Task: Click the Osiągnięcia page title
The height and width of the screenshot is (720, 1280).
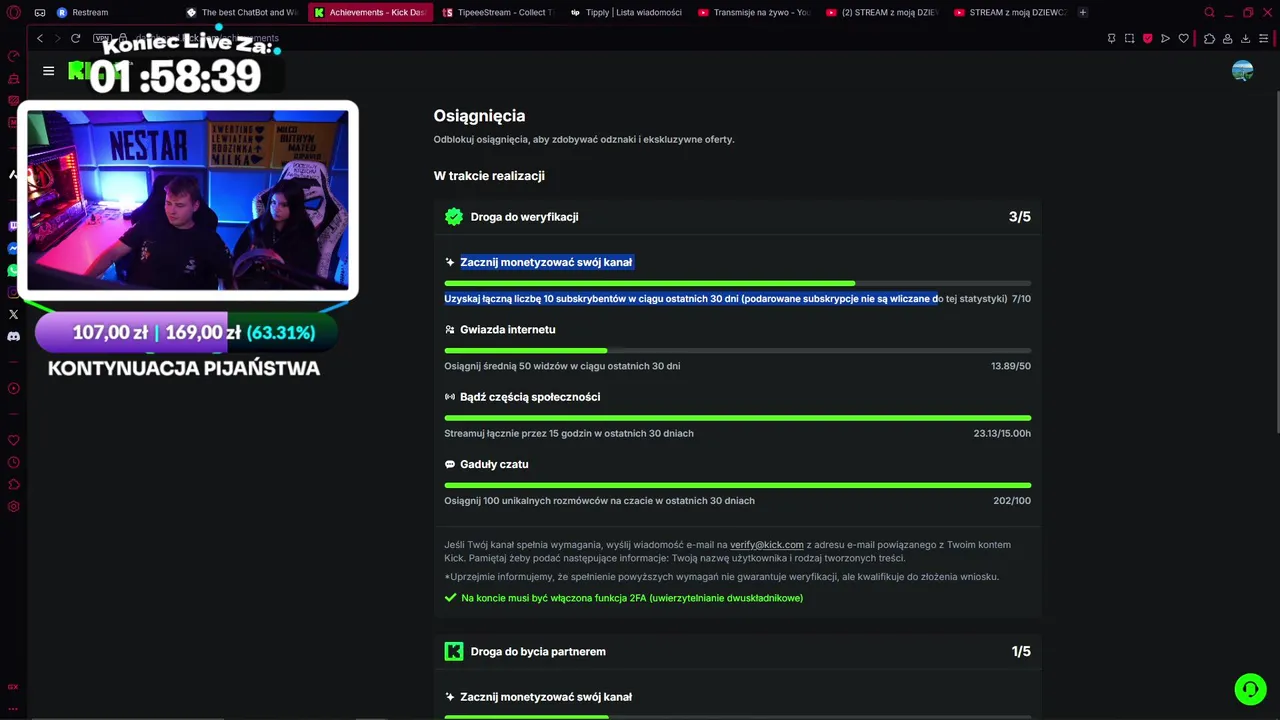Action: pos(479,116)
